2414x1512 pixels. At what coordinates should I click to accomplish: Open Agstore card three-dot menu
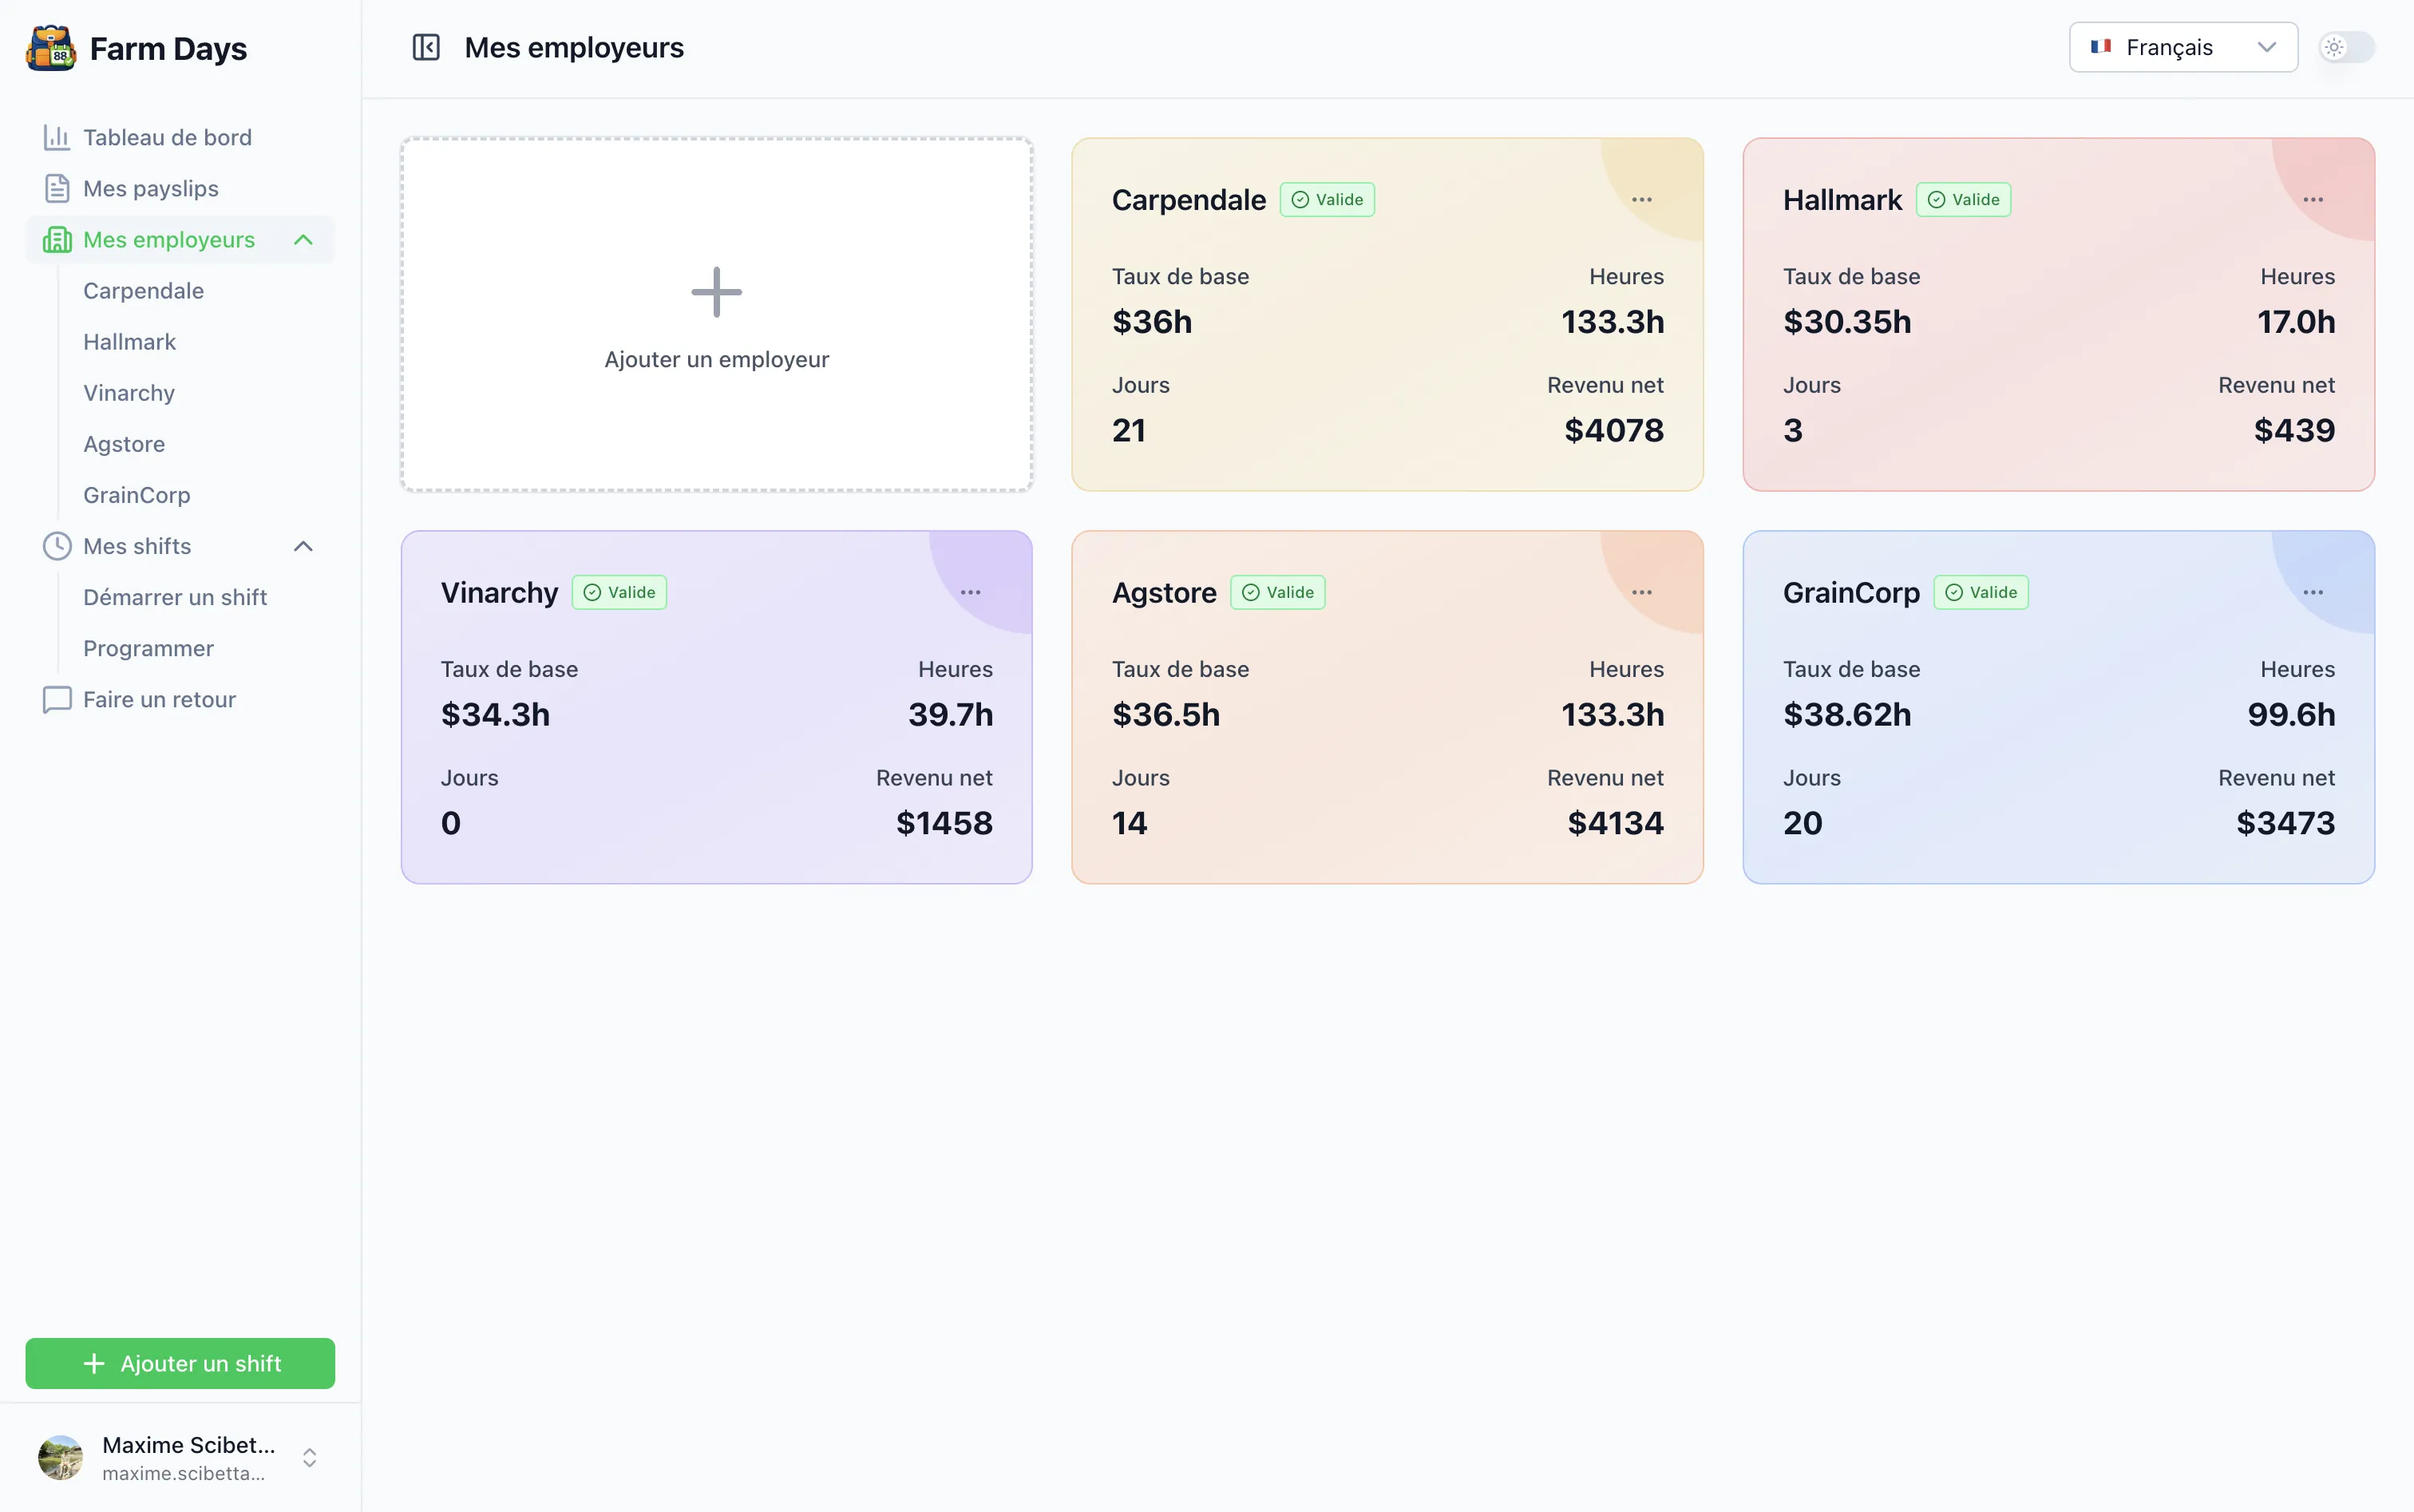[x=1641, y=592]
